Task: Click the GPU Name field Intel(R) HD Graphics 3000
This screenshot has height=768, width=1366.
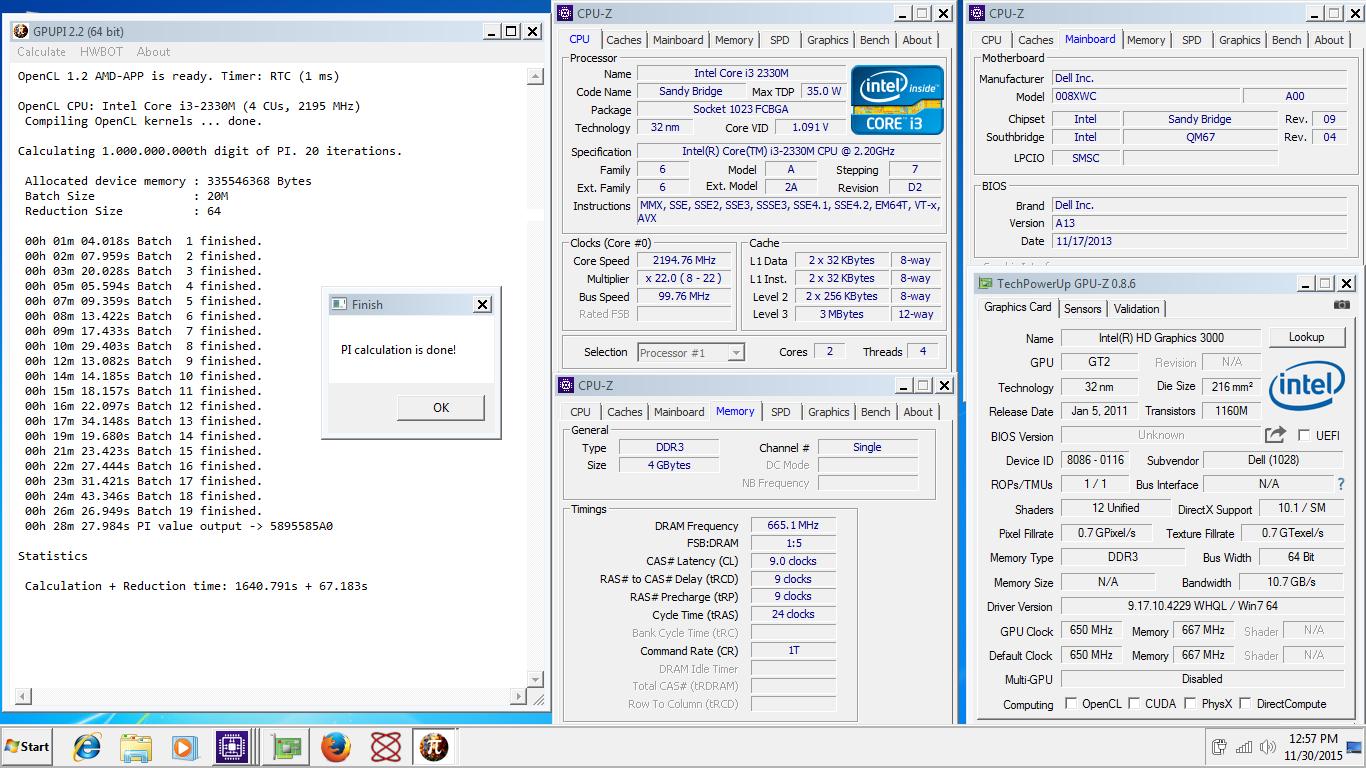Action: tap(1161, 338)
